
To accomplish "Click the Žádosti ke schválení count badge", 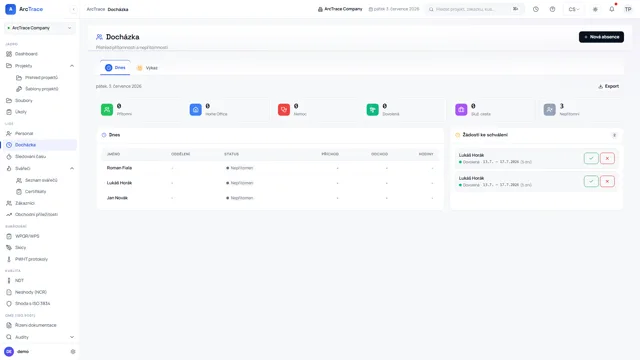I will (614, 135).
